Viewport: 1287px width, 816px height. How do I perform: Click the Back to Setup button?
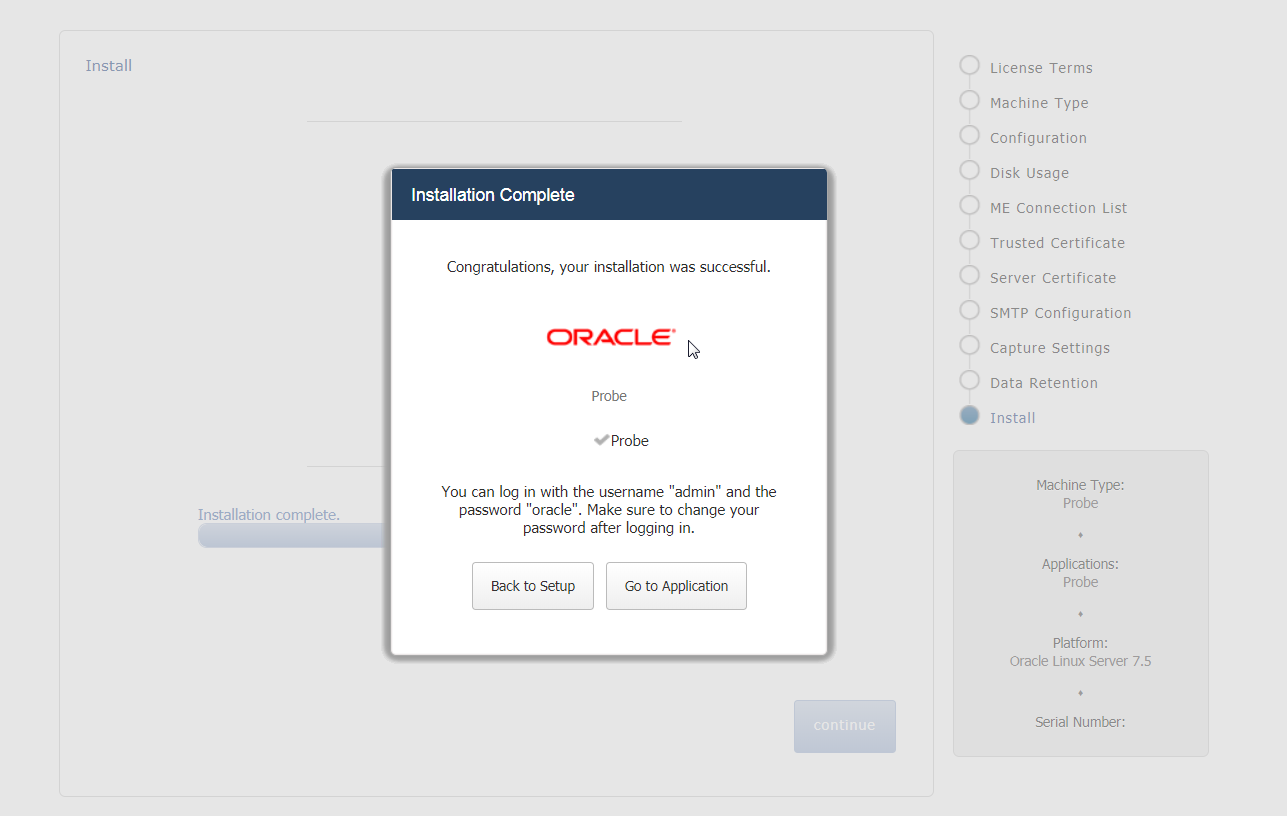533,586
